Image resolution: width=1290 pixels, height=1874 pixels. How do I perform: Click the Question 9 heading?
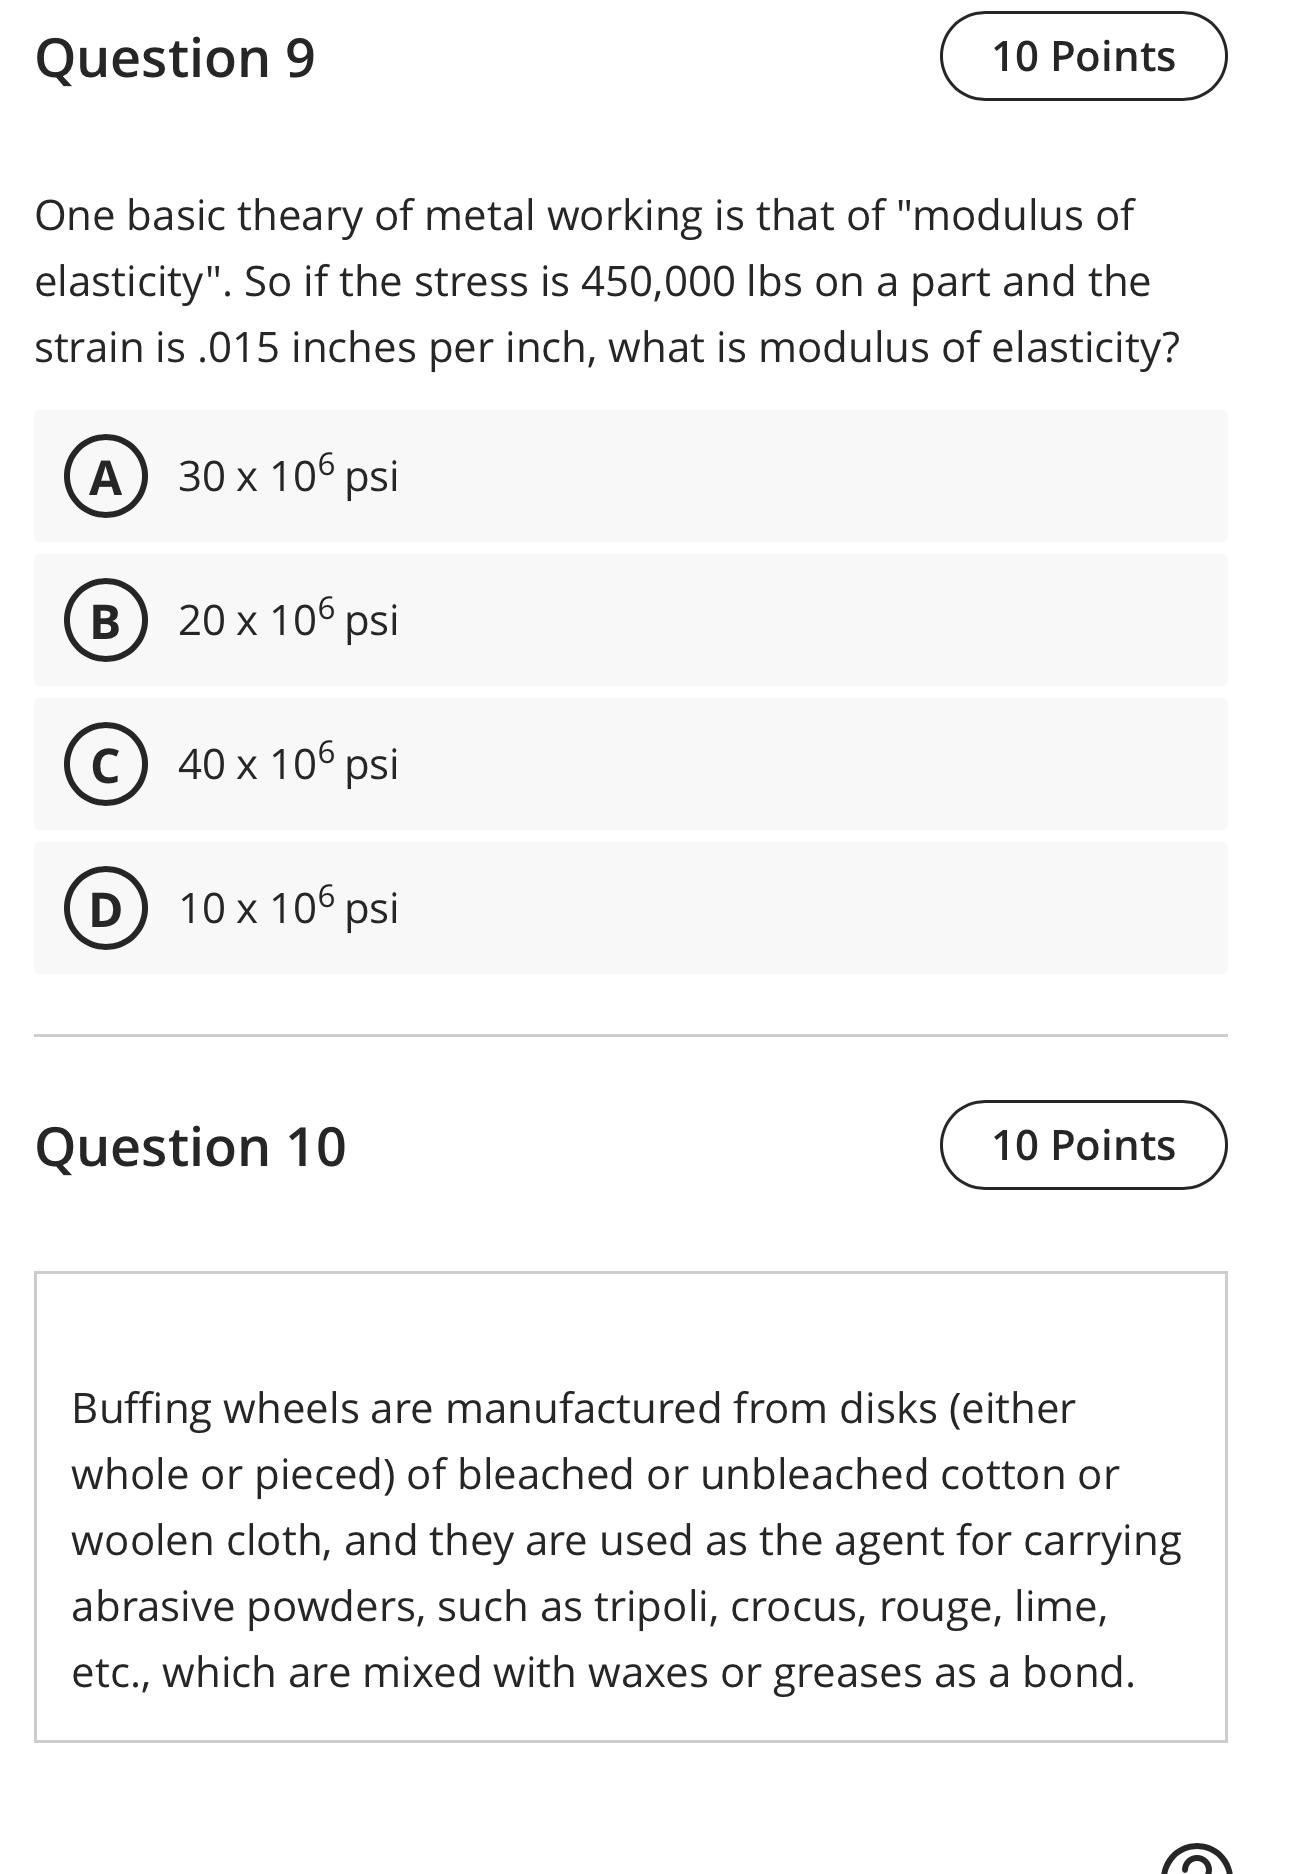point(174,58)
